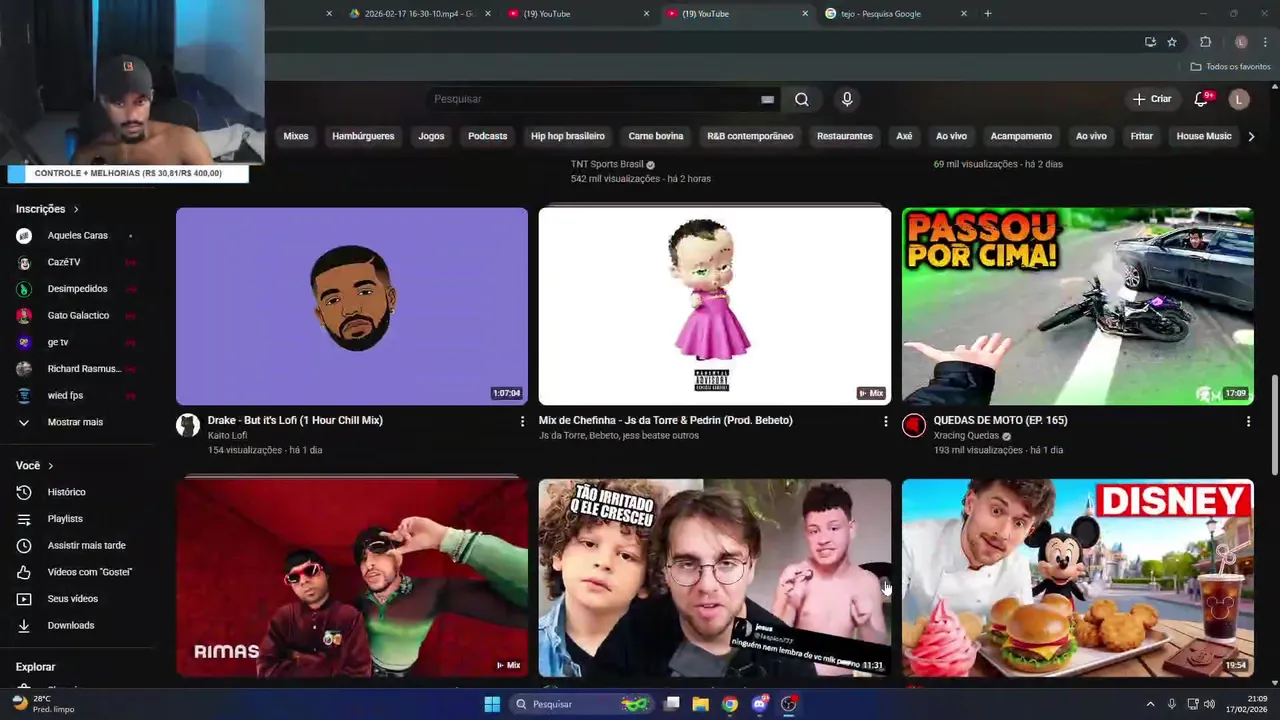Select the Acampamento chip

point(1021,136)
